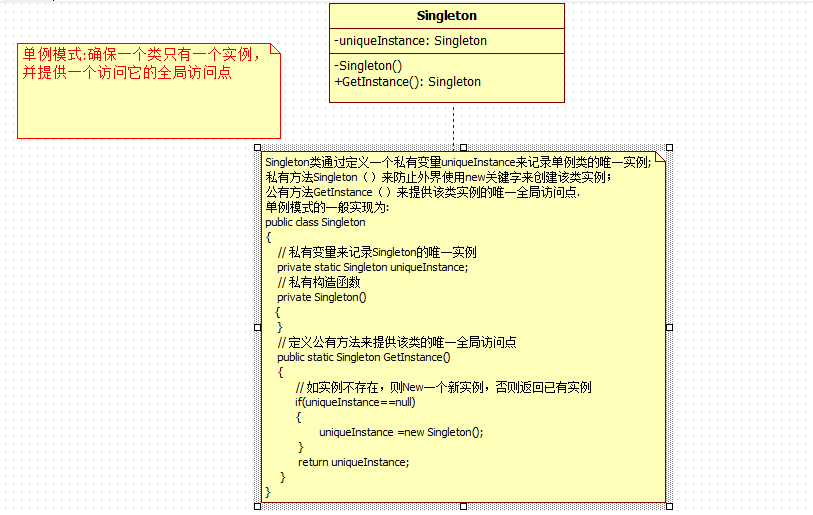
Task: Click the bottom-left resize handle of code note
Action: [257, 506]
